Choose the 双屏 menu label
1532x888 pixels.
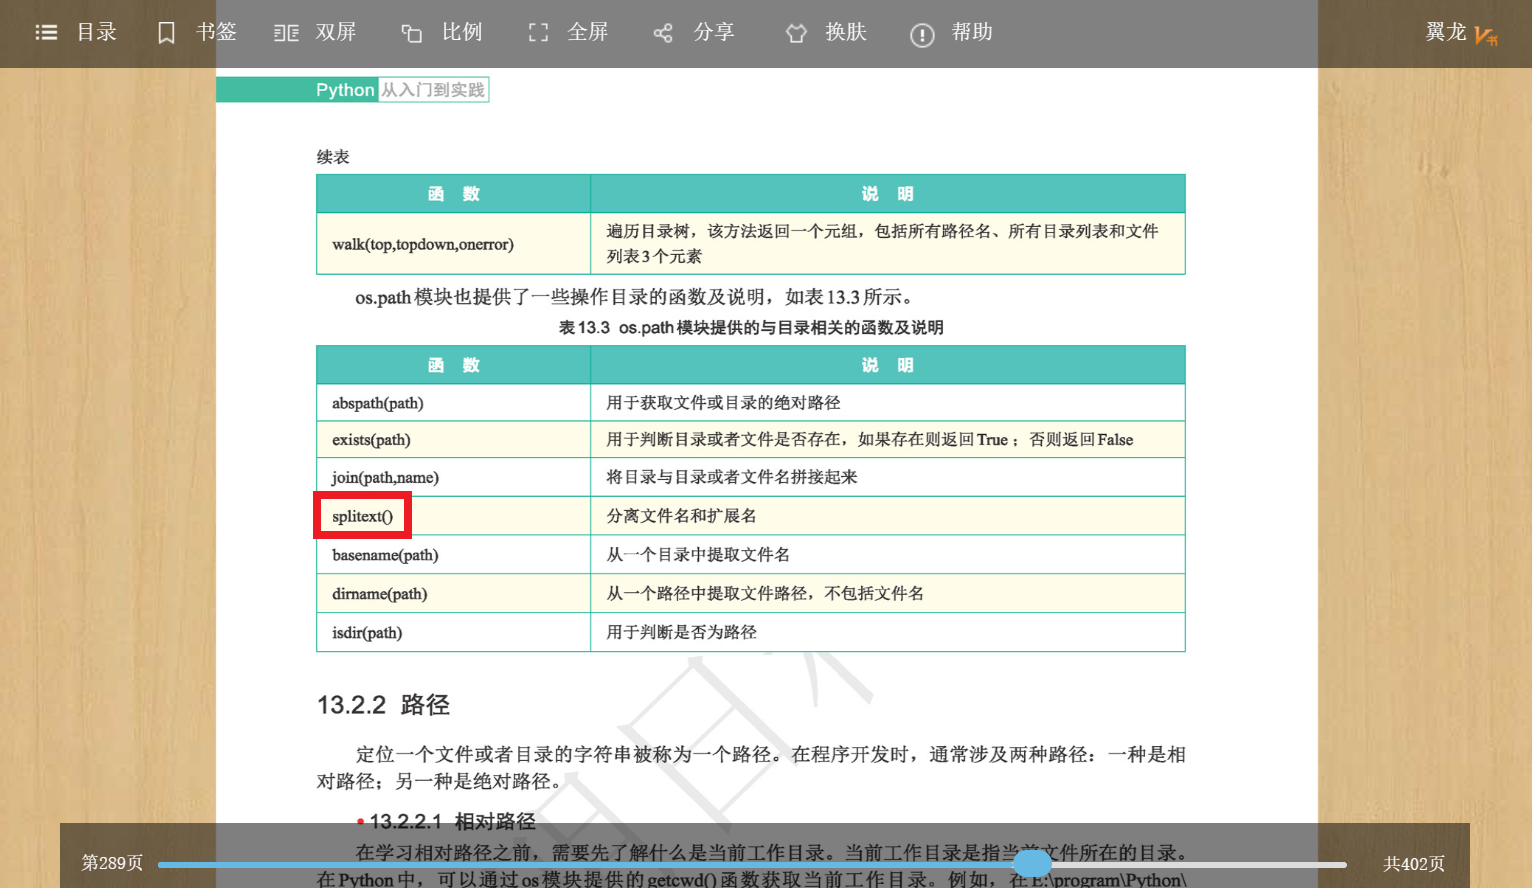[336, 32]
